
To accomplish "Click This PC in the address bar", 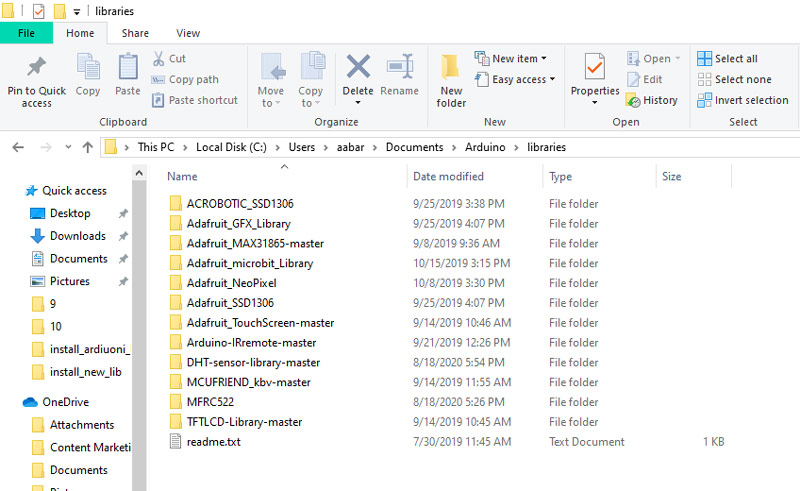I will [156, 148].
